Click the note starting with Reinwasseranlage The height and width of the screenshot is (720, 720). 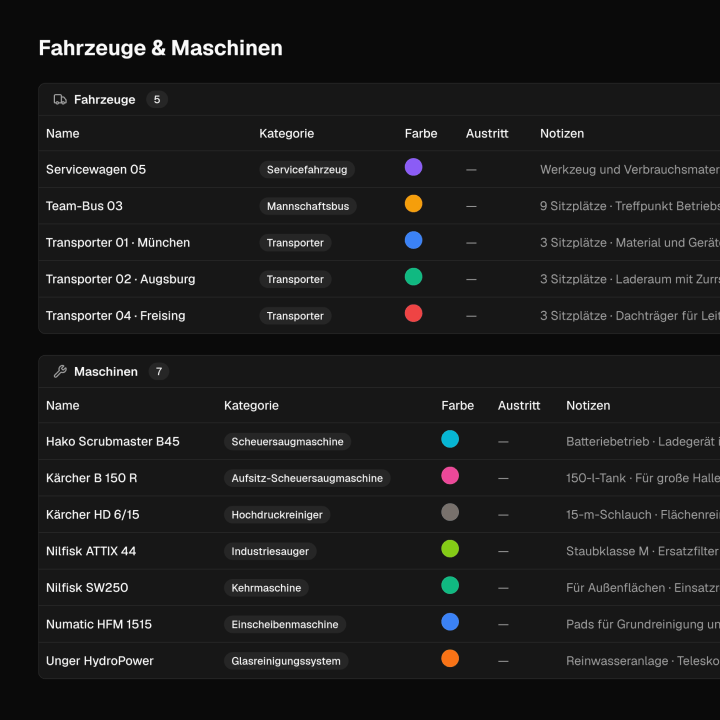tap(643, 661)
